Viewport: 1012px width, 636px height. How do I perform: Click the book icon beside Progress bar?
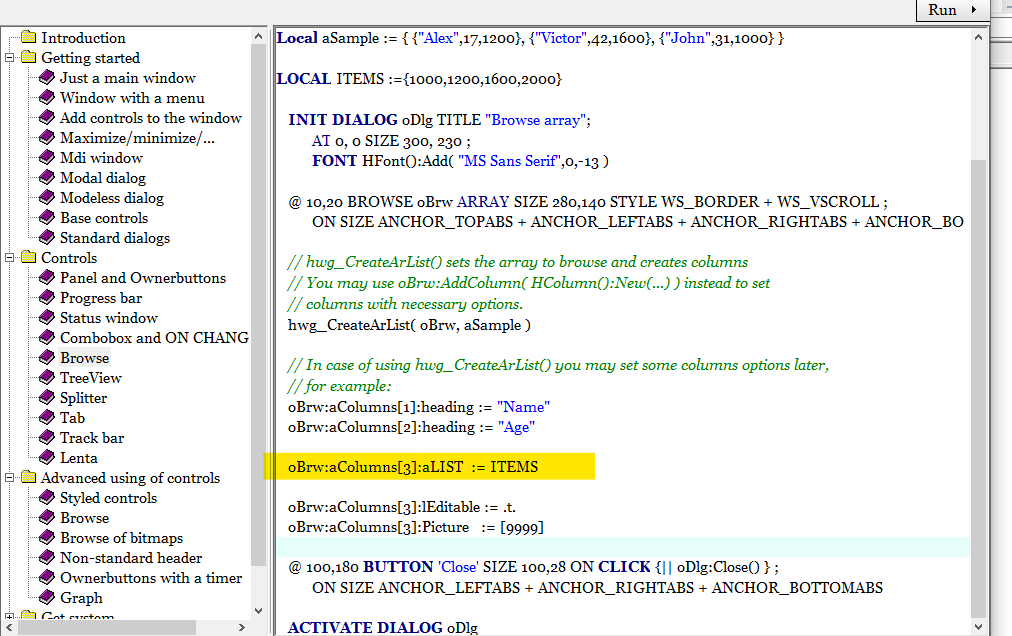pos(46,298)
